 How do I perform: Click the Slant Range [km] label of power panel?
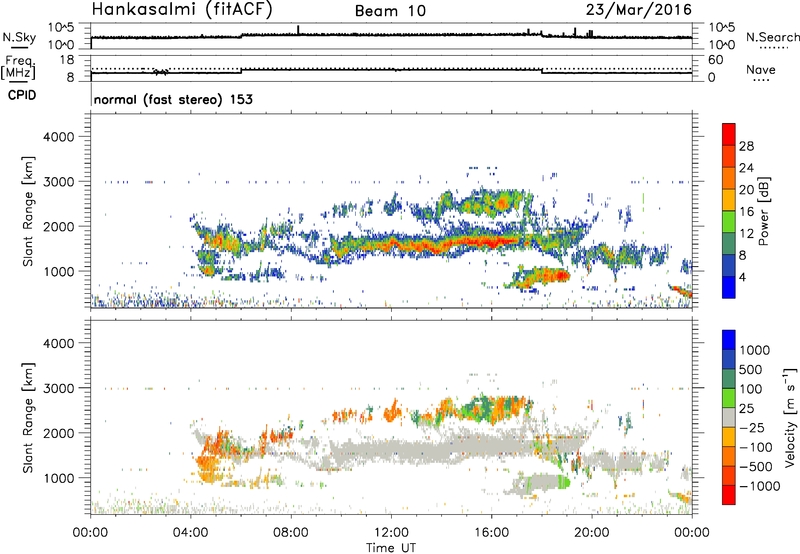click(x=28, y=212)
